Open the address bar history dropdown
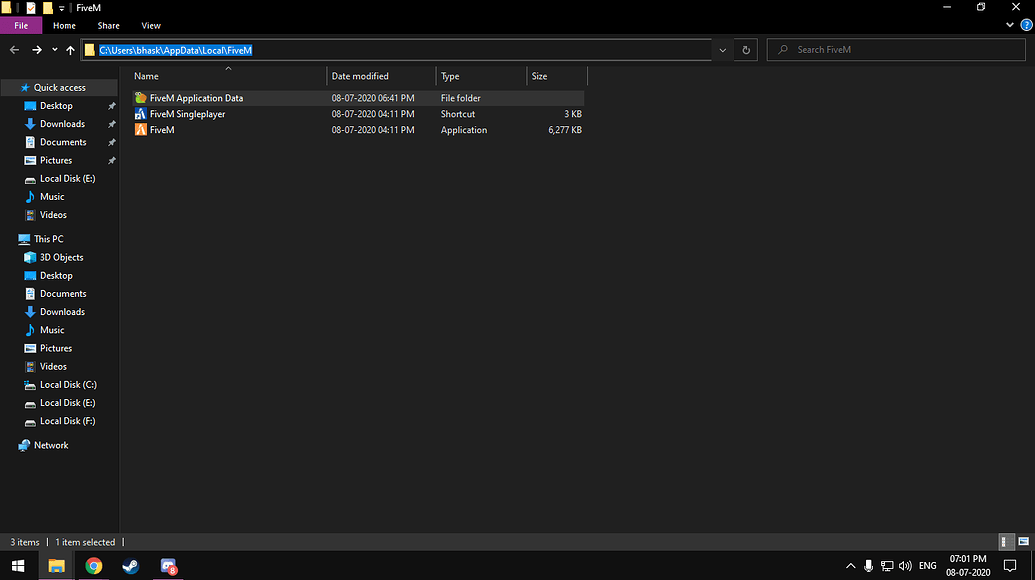1035x580 pixels. (722, 49)
